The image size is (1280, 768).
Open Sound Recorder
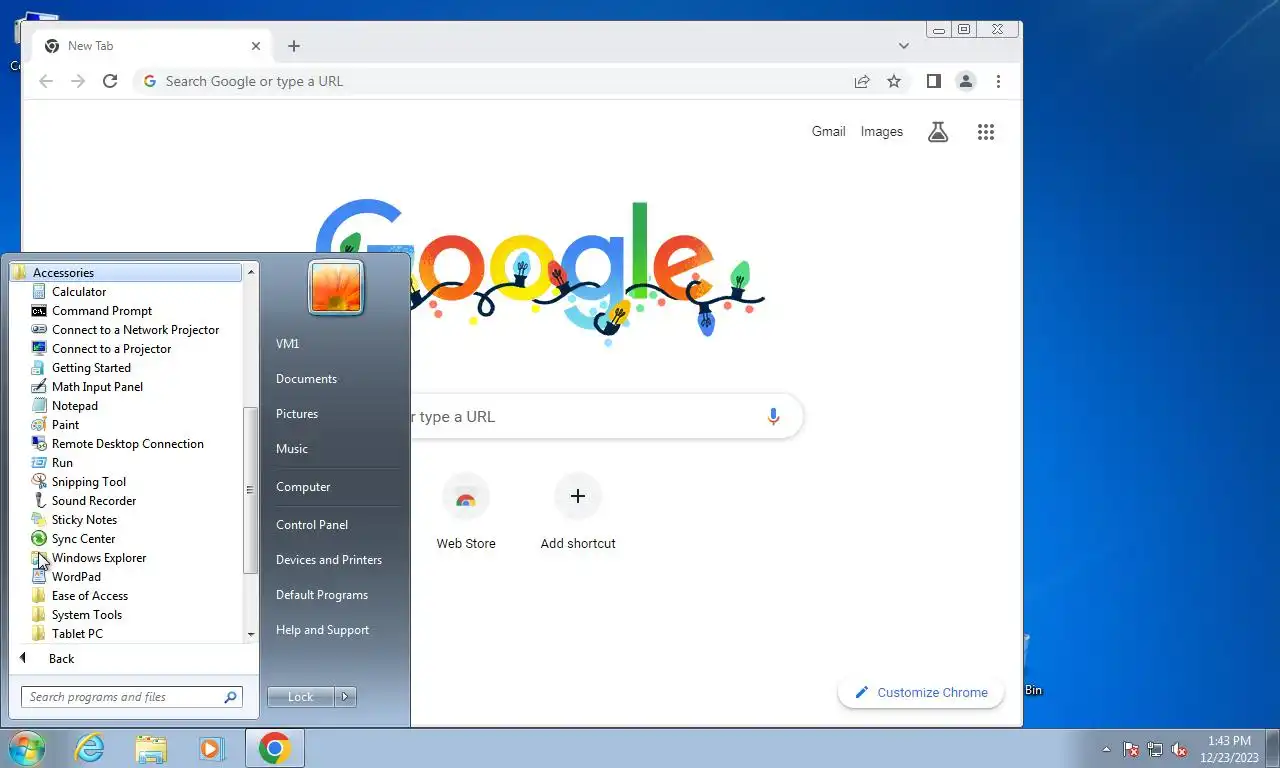click(93, 501)
